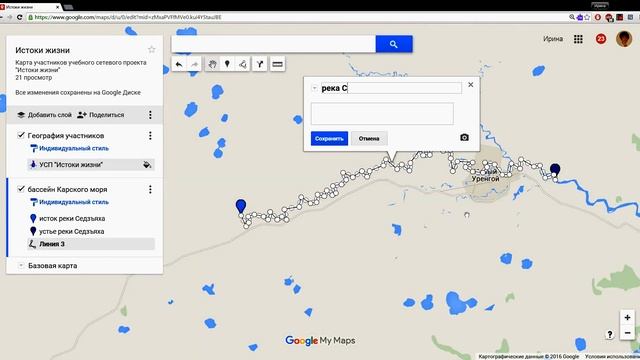Image resolution: width=640 pixels, height=360 pixels.
Task: Select the hand pan tool
Action: 212,64
